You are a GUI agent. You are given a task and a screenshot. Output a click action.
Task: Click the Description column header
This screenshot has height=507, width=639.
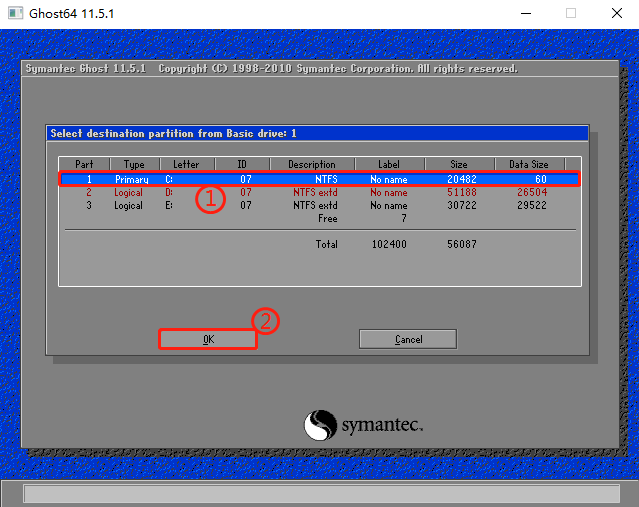coord(312,164)
